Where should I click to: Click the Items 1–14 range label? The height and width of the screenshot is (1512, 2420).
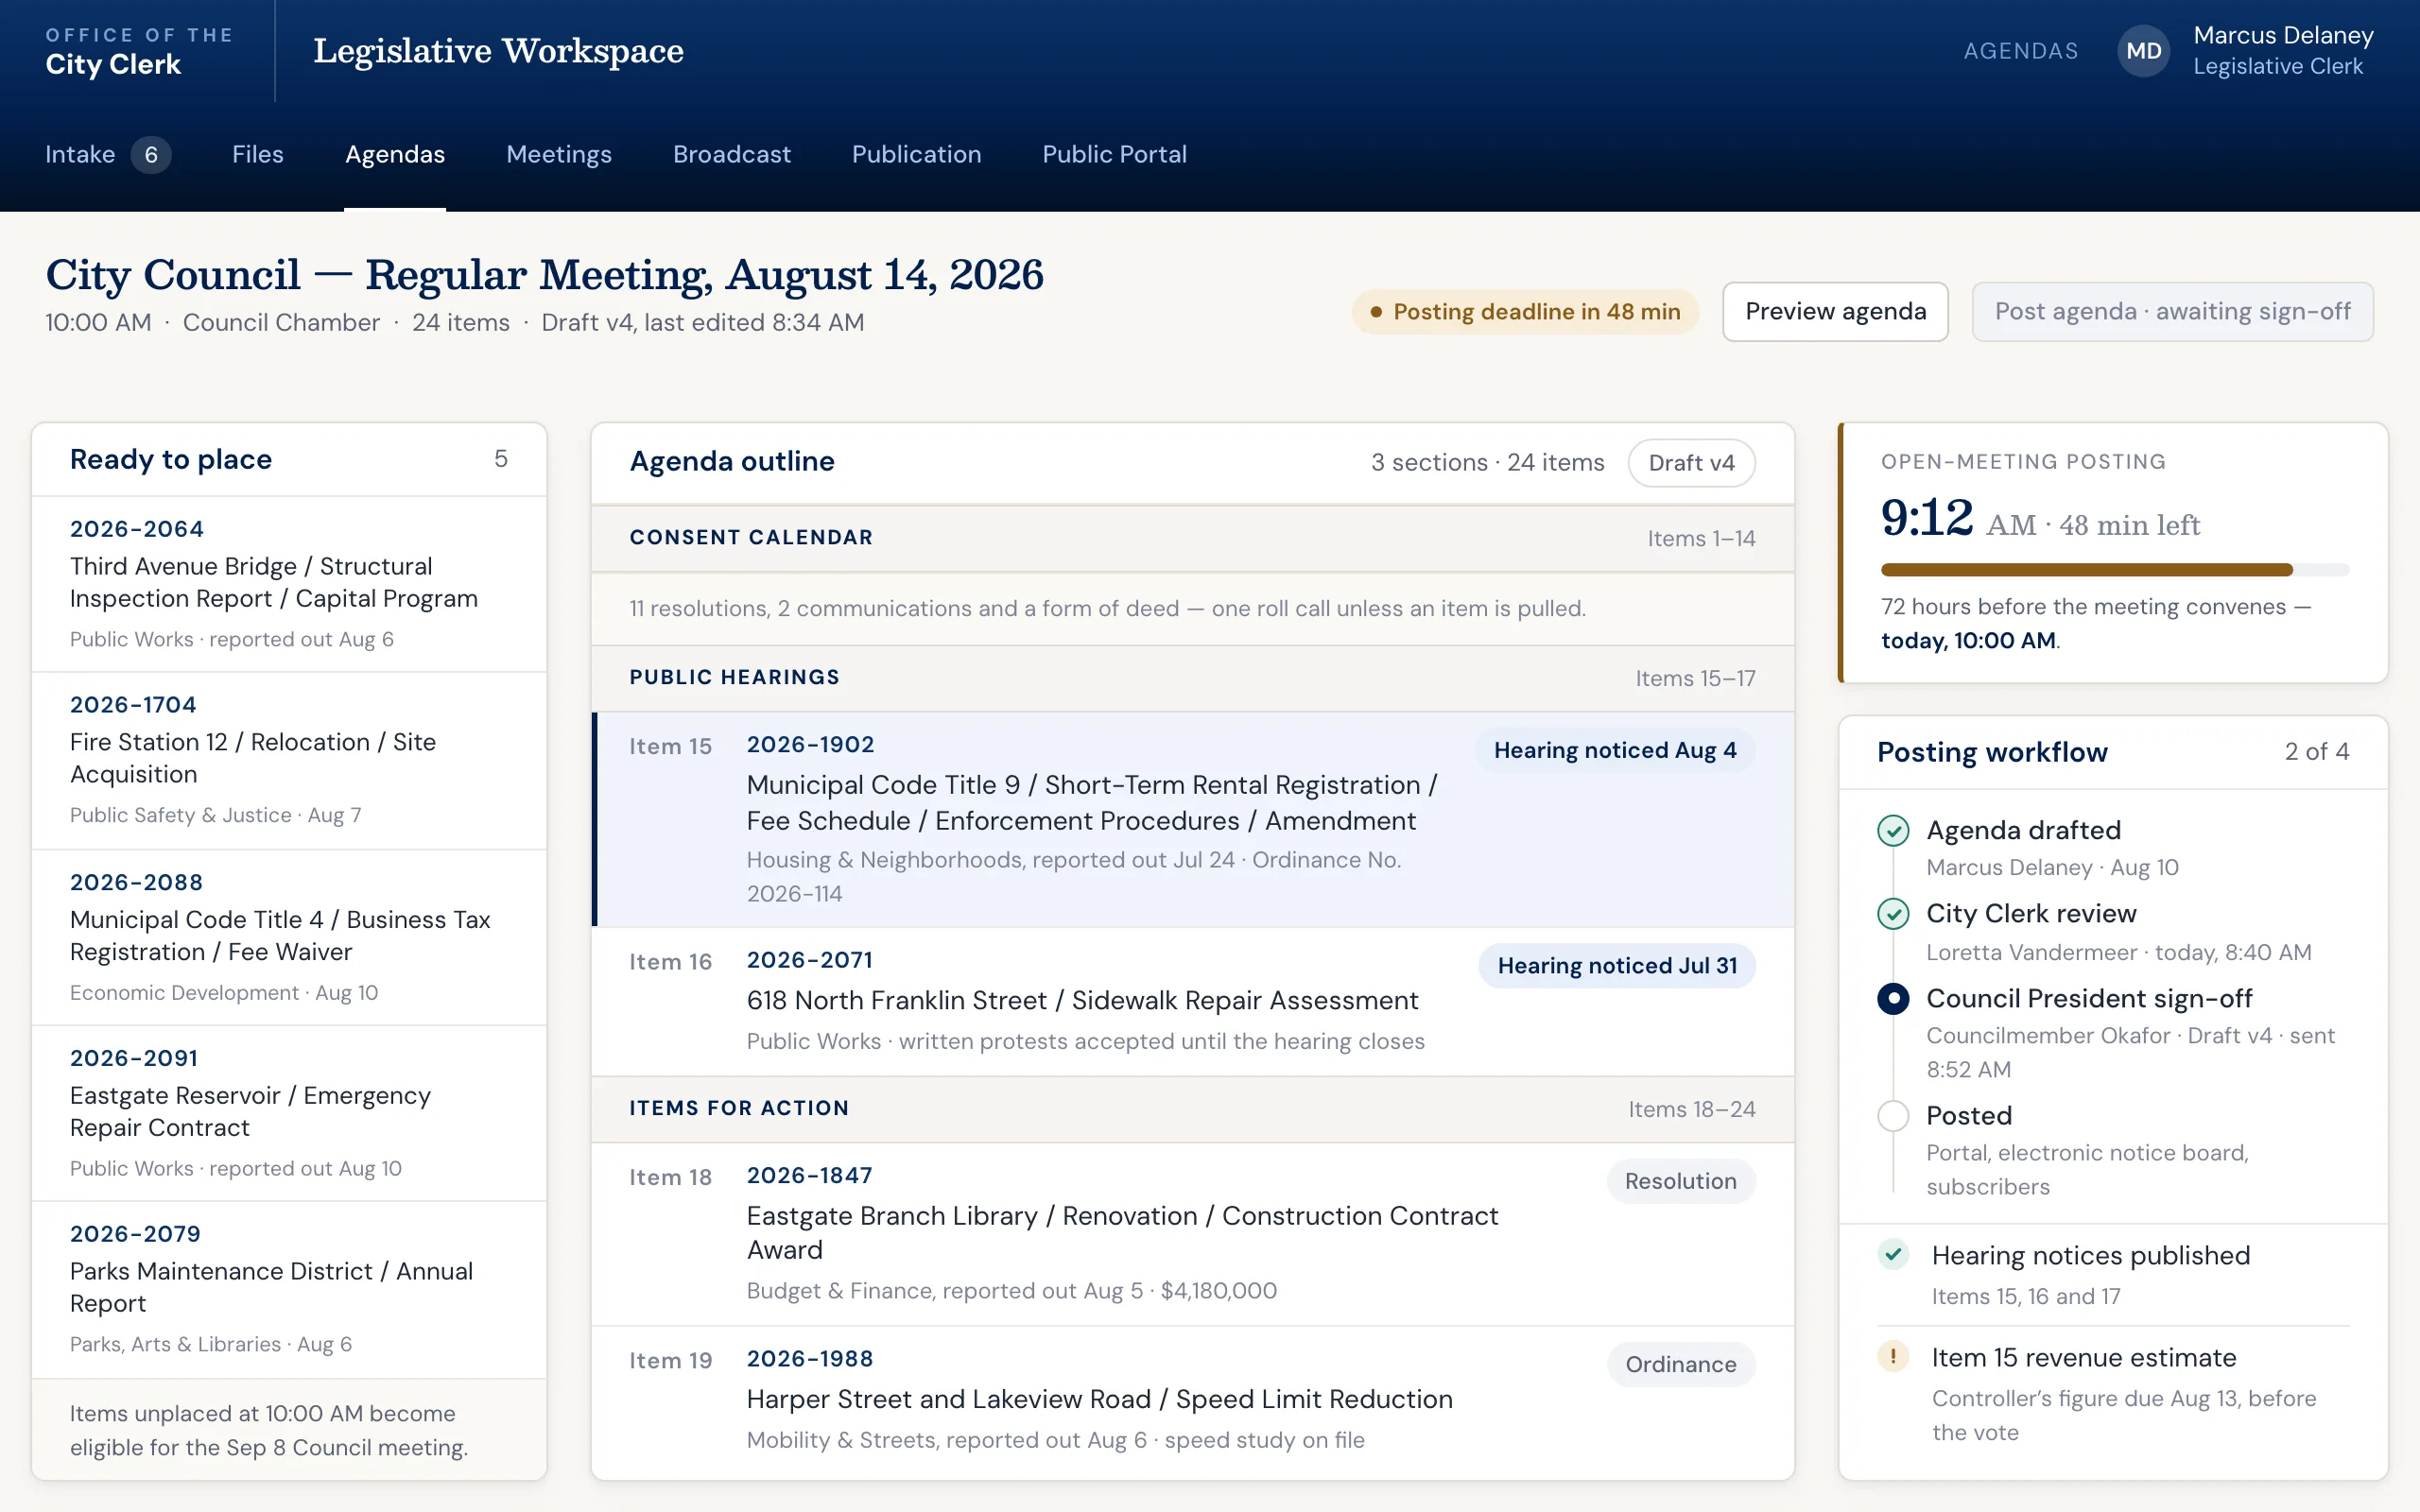pyautogui.click(x=1701, y=539)
